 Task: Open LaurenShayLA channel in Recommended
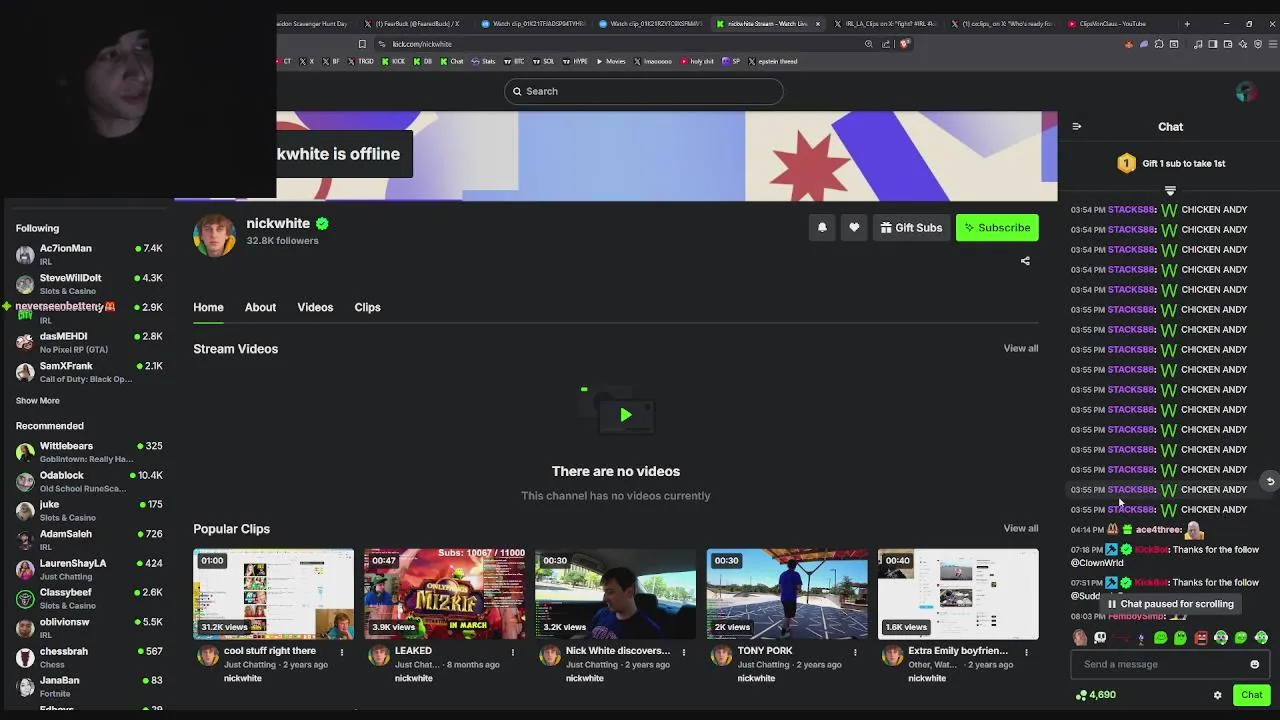click(x=88, y=569)
